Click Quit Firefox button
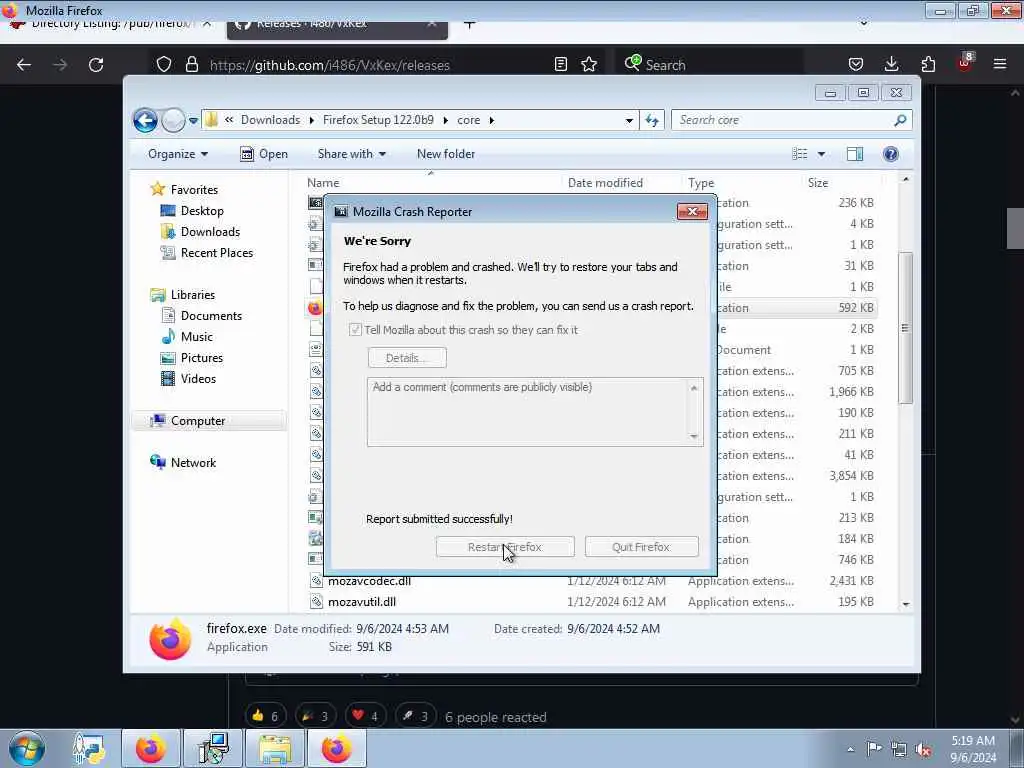This screenshot has height=768, width=1024. [641, 547]
